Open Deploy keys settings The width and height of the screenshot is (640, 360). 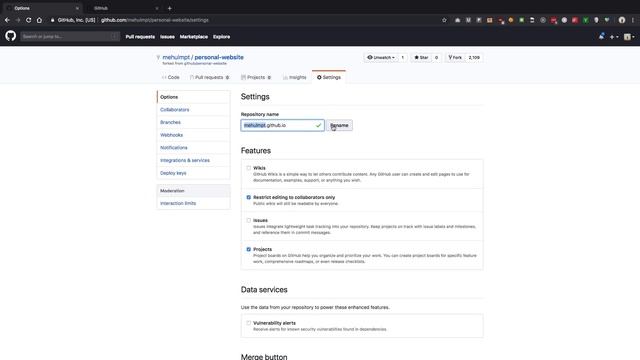[173, 173]
